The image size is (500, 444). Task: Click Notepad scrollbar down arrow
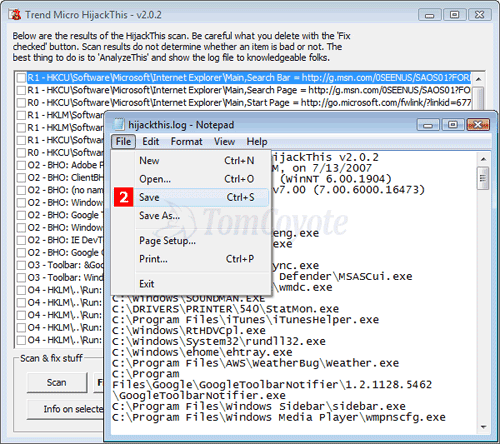(483, 427)
